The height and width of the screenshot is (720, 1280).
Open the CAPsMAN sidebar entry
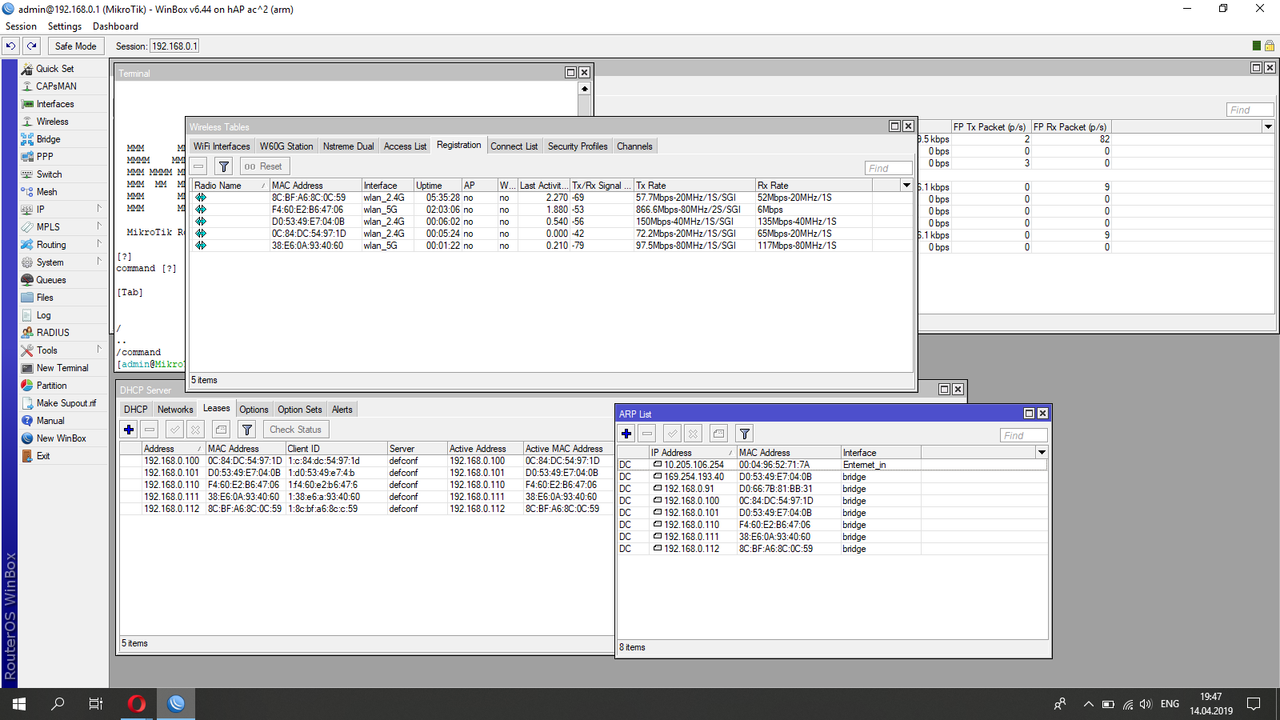tap(56, 86)
